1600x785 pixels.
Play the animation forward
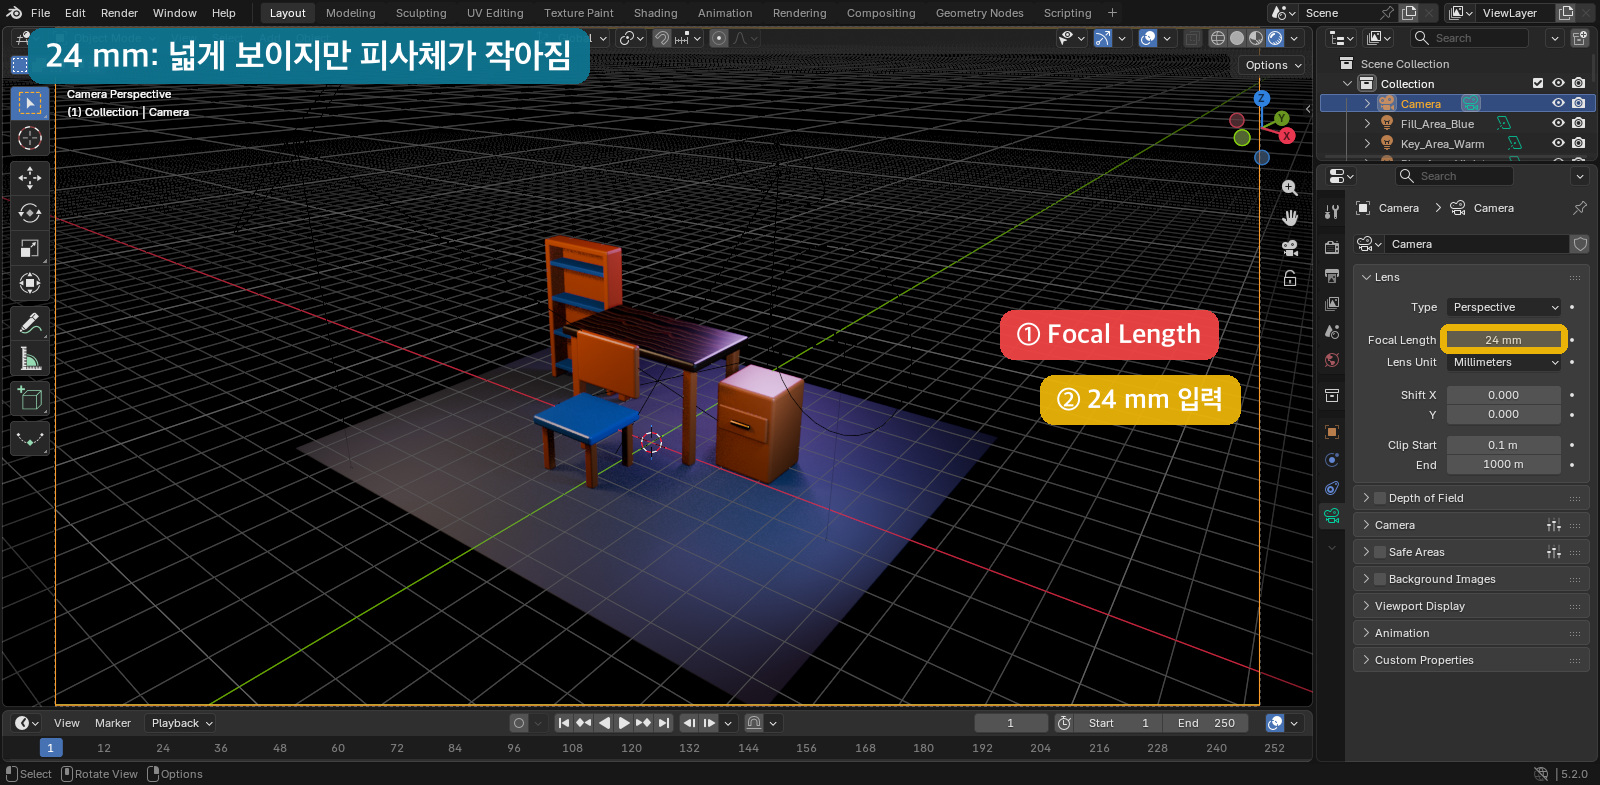click(624, 723)
